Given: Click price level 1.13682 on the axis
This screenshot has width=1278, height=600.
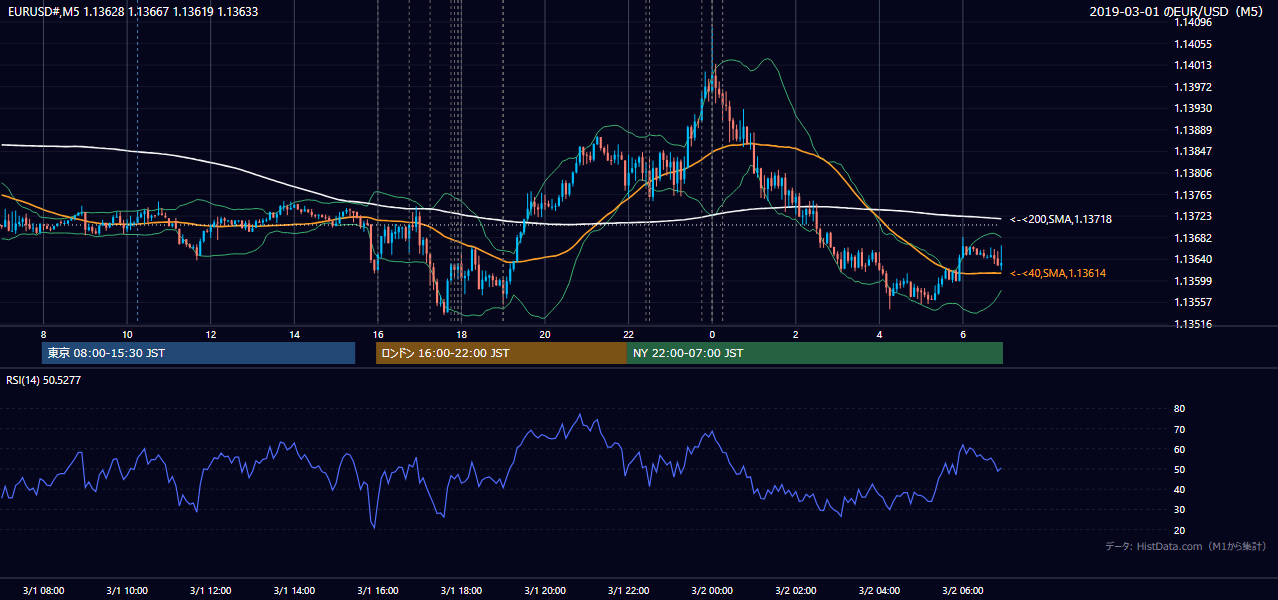Looking at the screenshot, I should pyautogui.click(x=1193, y=238).
